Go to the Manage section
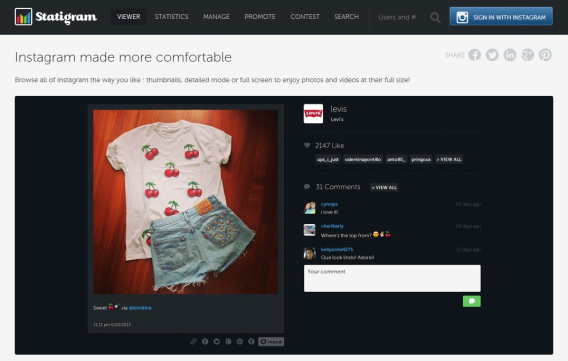Viewport: 568px width, 361px height. (x=216, y=17)
